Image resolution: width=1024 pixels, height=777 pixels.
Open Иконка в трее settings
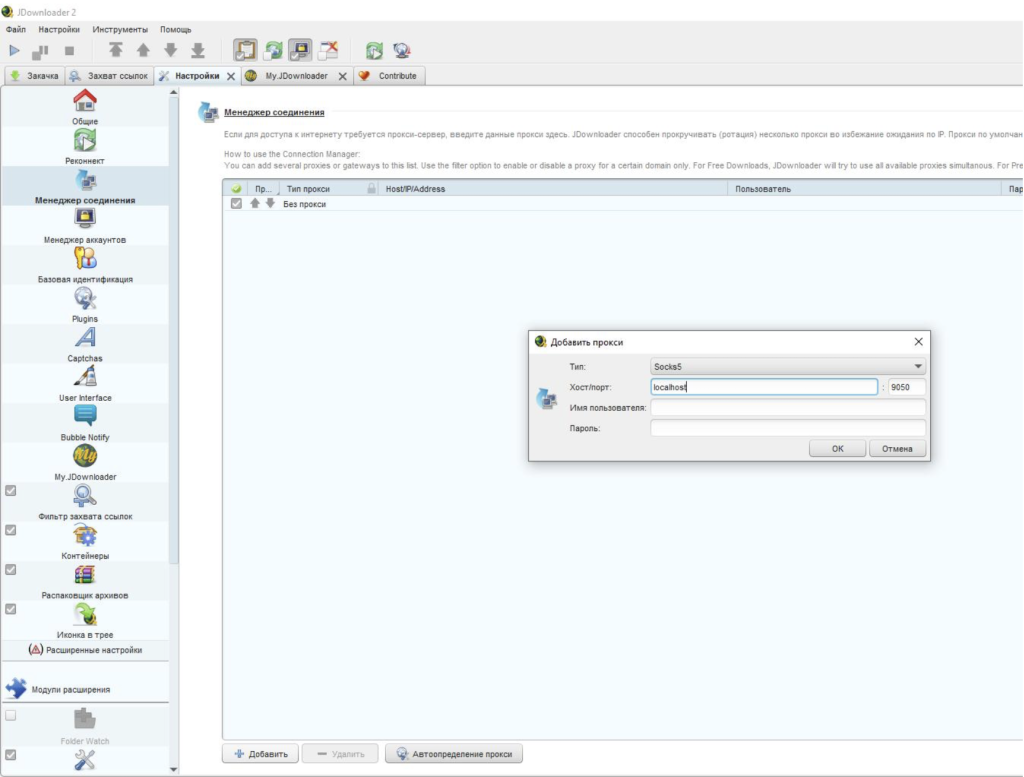coord(85,620)
